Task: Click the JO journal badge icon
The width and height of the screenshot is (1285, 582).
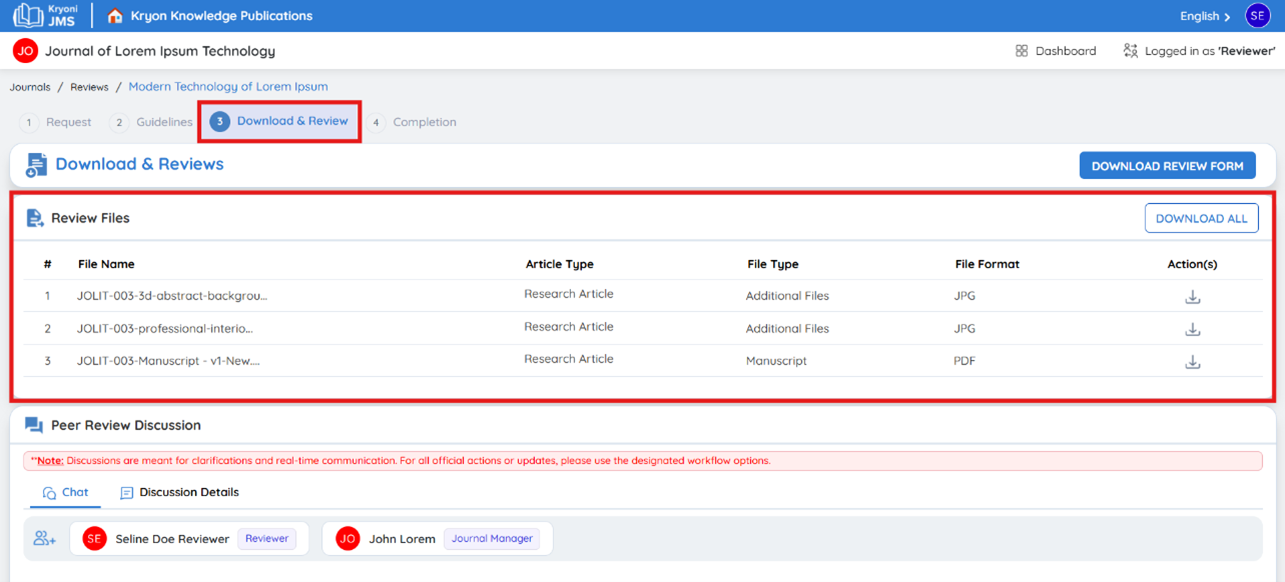Action: 25,51
